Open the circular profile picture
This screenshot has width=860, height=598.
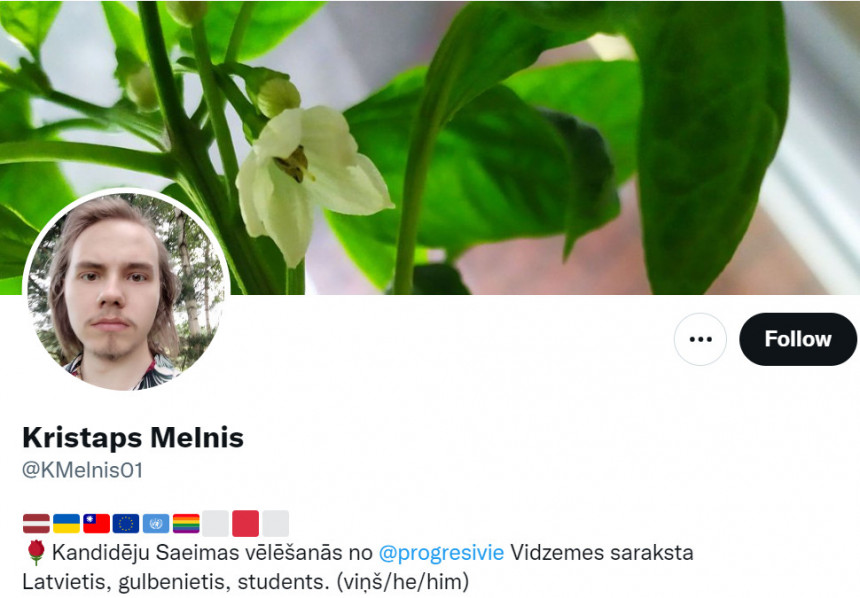[x=126, y=292]
